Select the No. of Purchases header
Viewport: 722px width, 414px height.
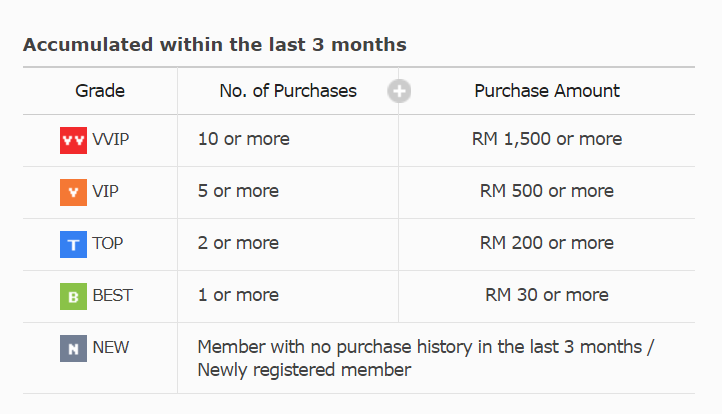[x=288, y=91]
